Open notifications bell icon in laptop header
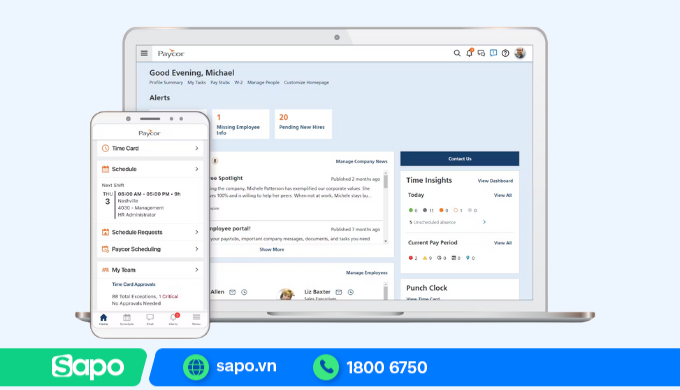The image size is (680, 390). pos(469,53)
